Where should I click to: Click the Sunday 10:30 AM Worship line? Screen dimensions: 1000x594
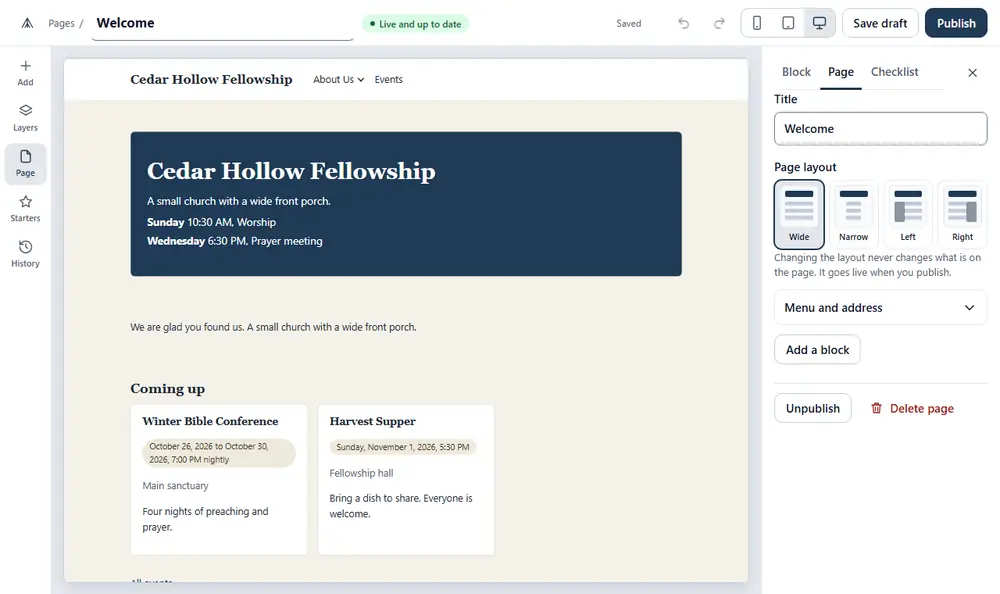pos(211,222)
